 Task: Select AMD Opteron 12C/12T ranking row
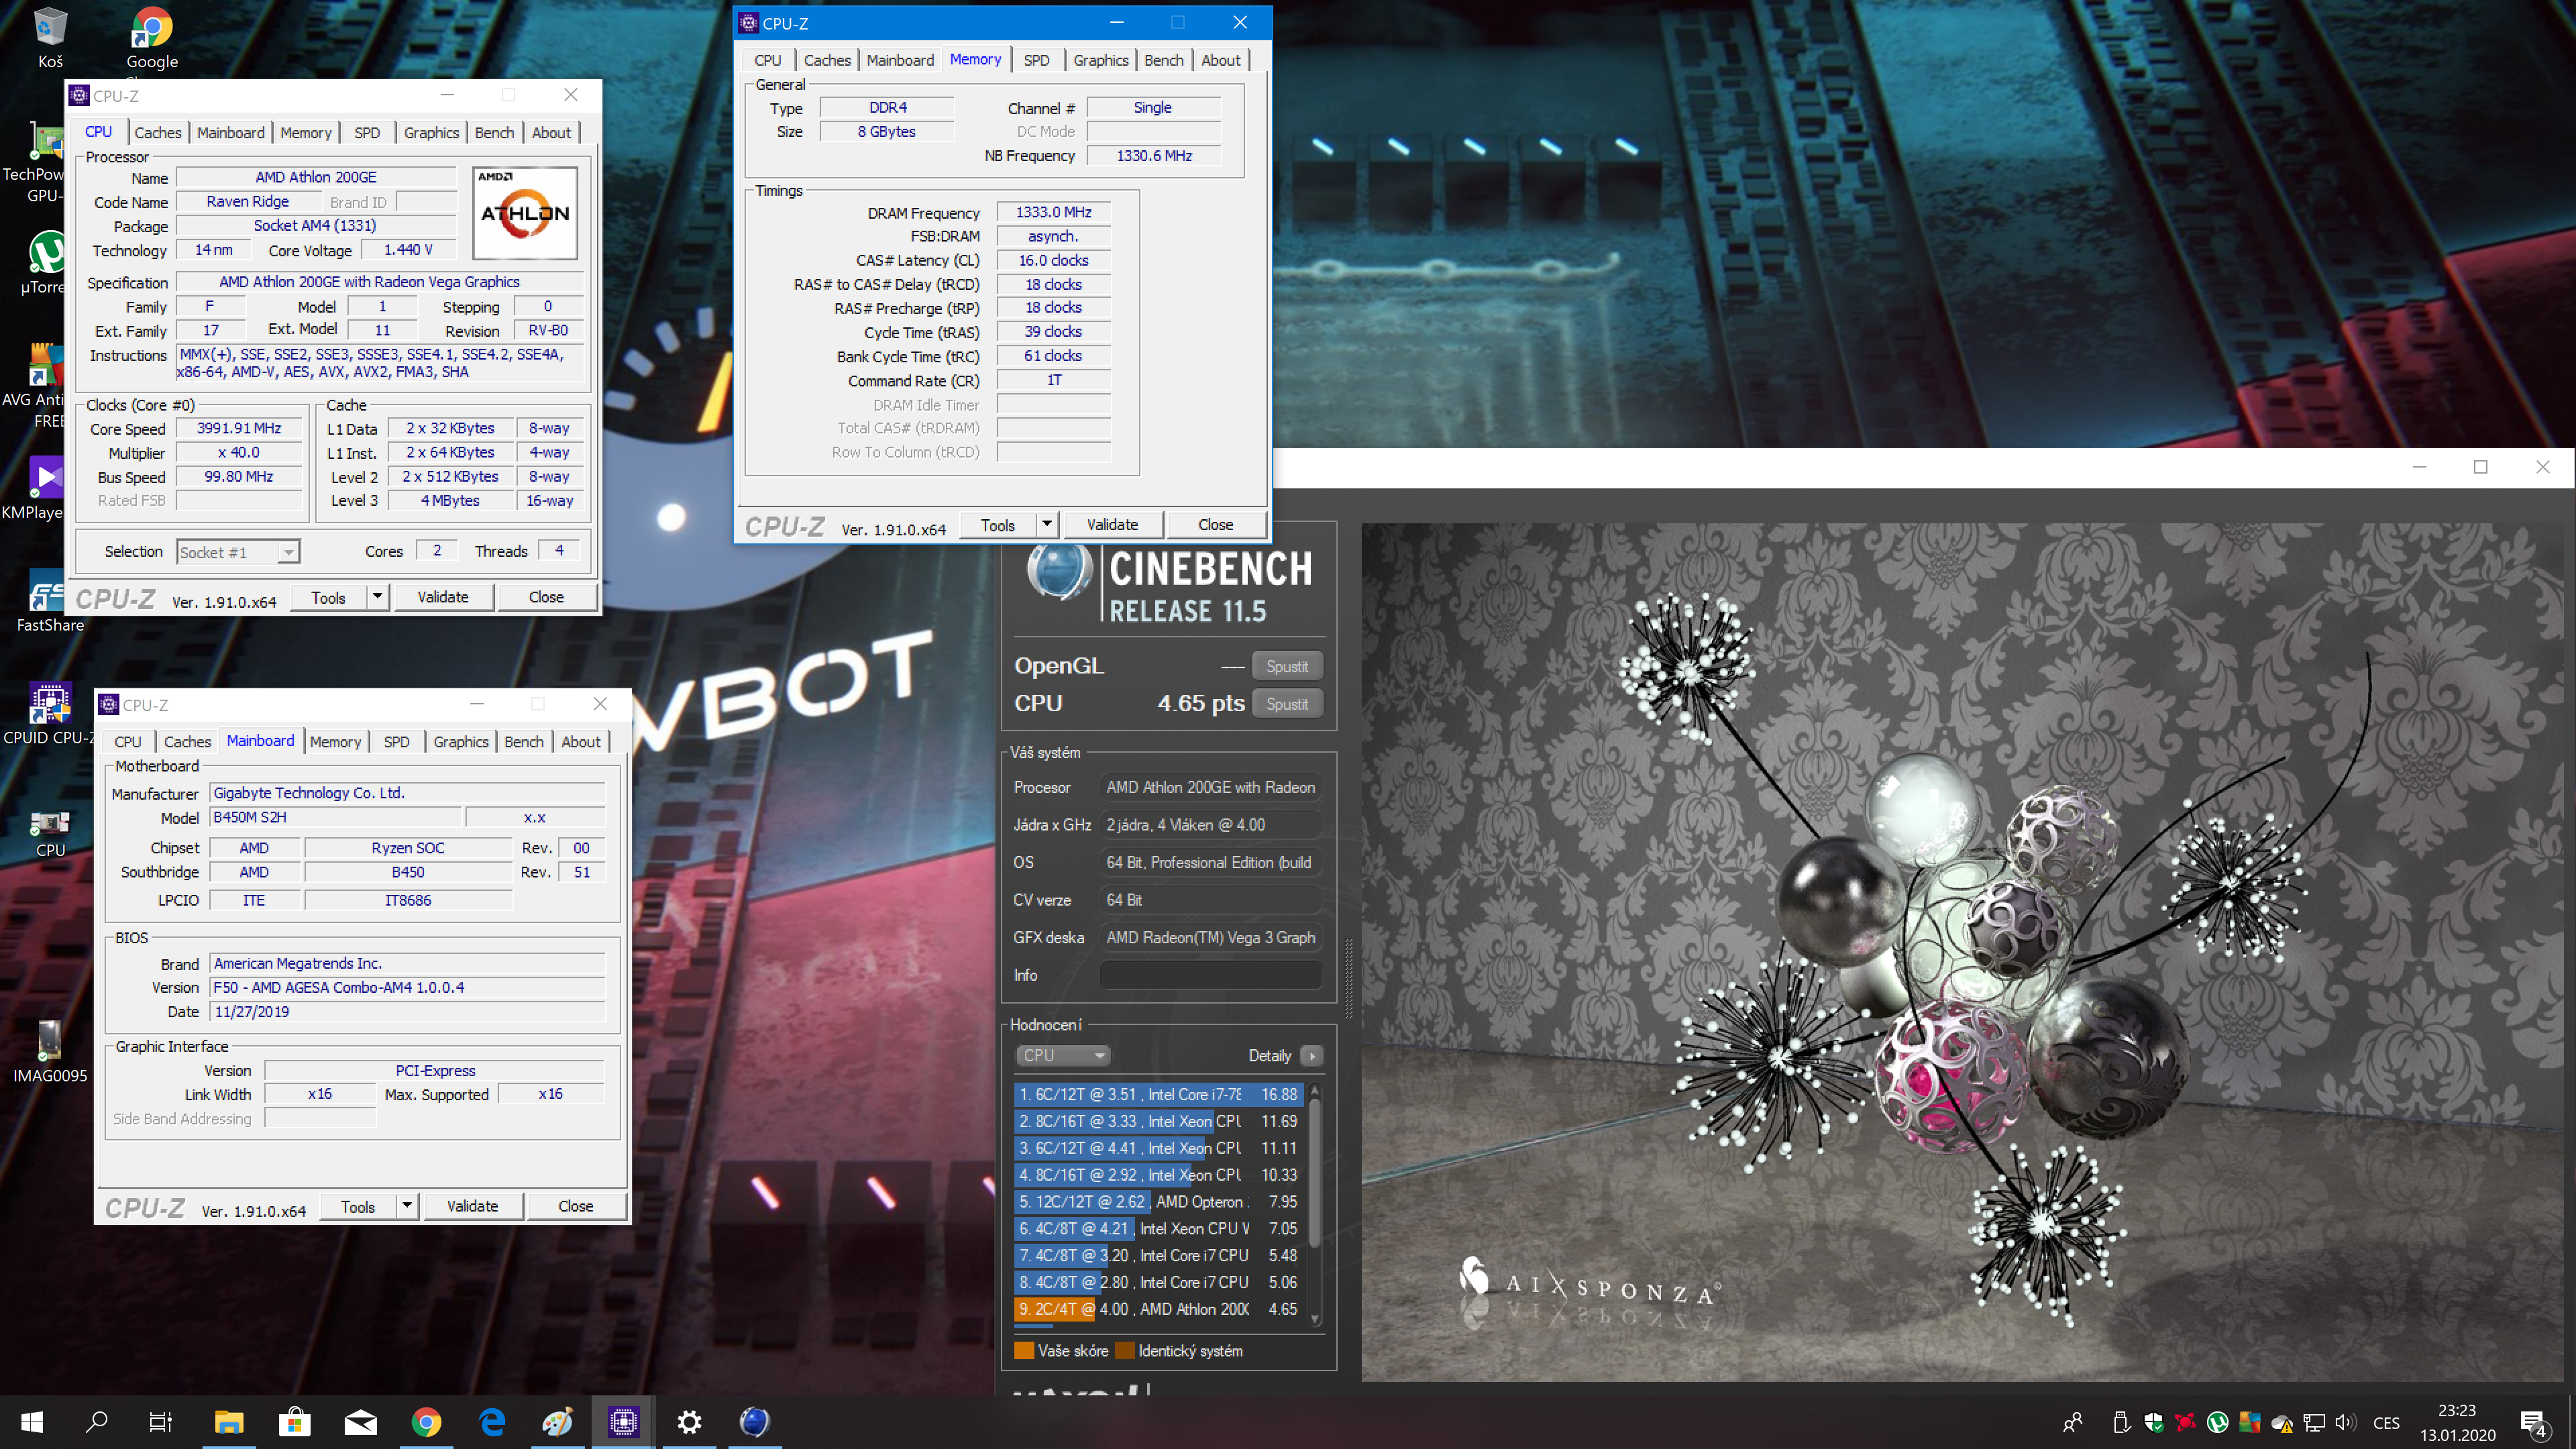1159,1202
